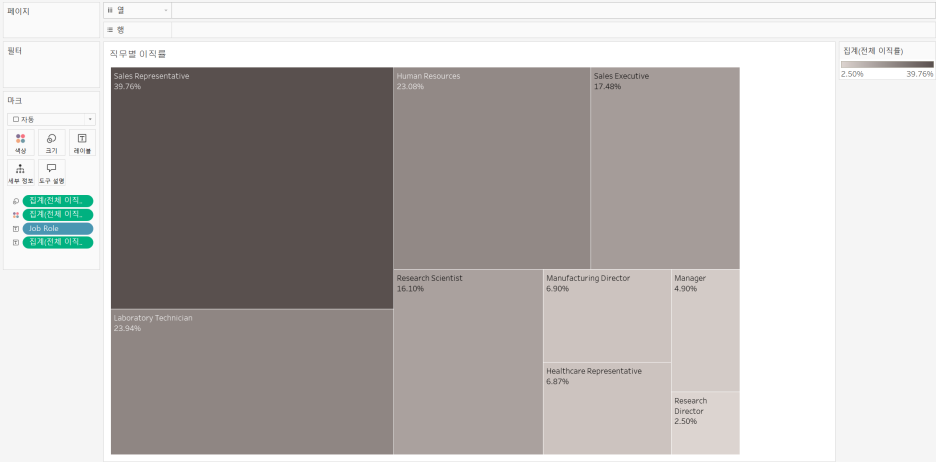Viewport: 936px width, 462px height.
Task: Click the color dots icon beside the second green pill
Action: point(16,215)
